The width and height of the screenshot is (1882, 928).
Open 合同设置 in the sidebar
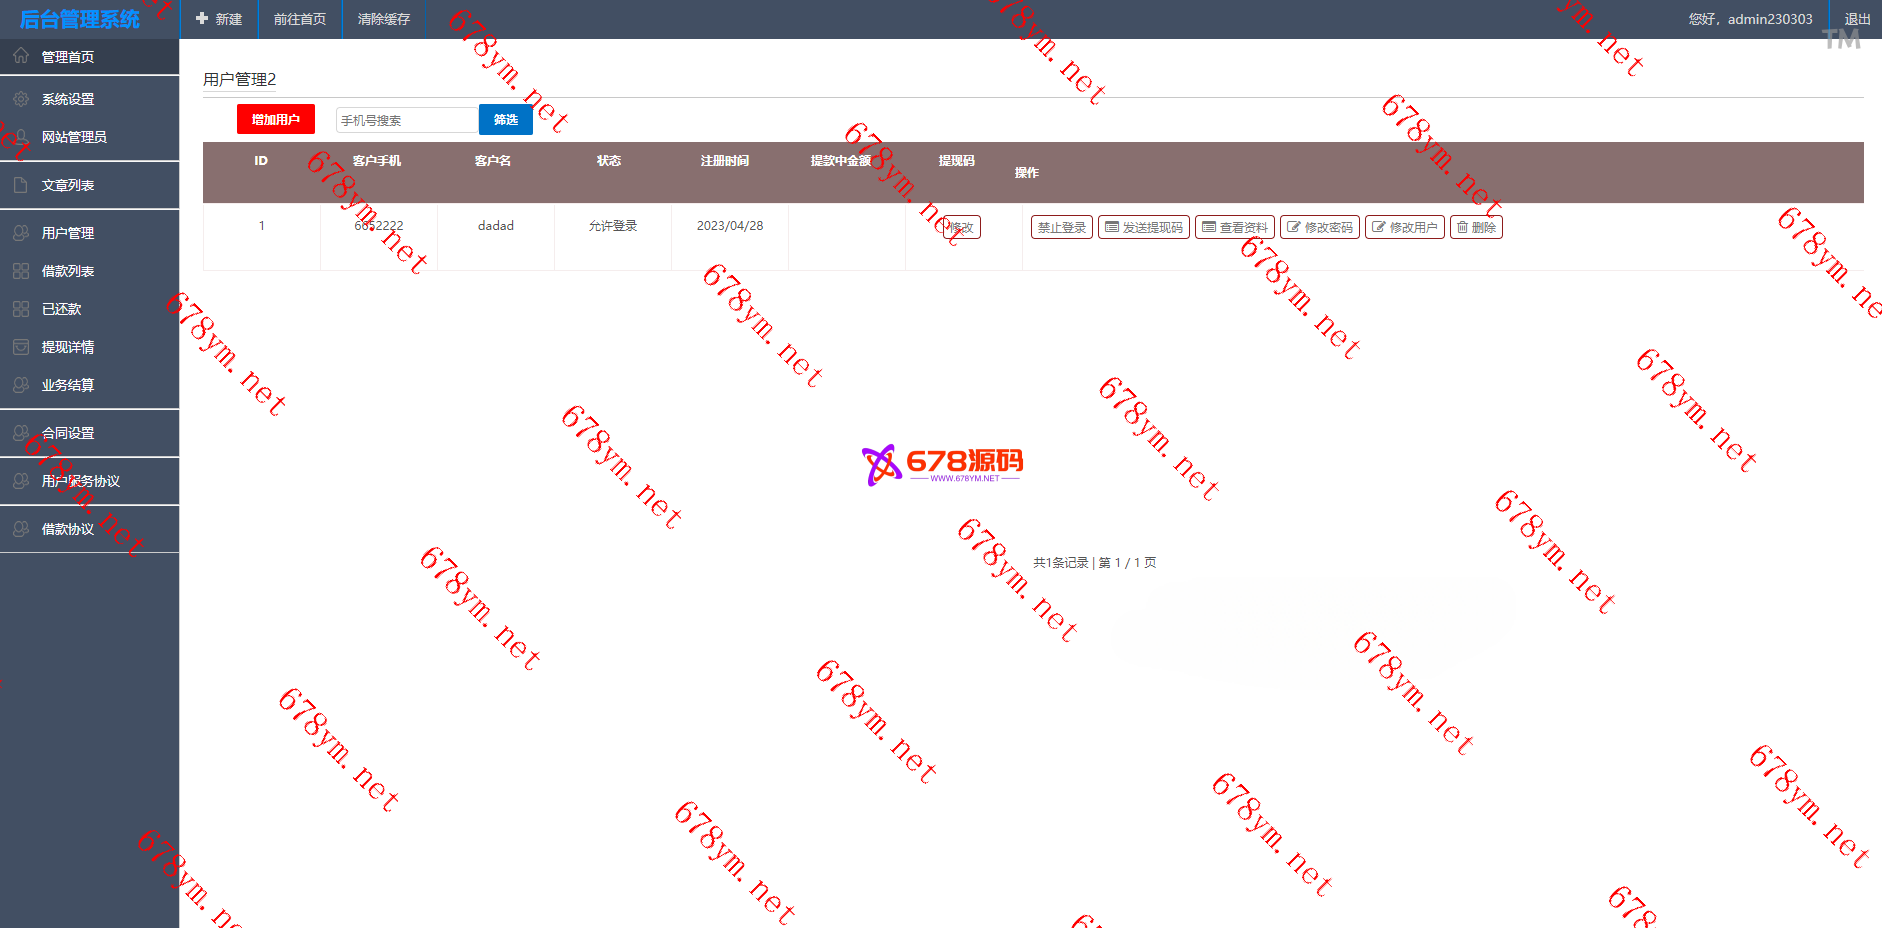click(68, 433)
